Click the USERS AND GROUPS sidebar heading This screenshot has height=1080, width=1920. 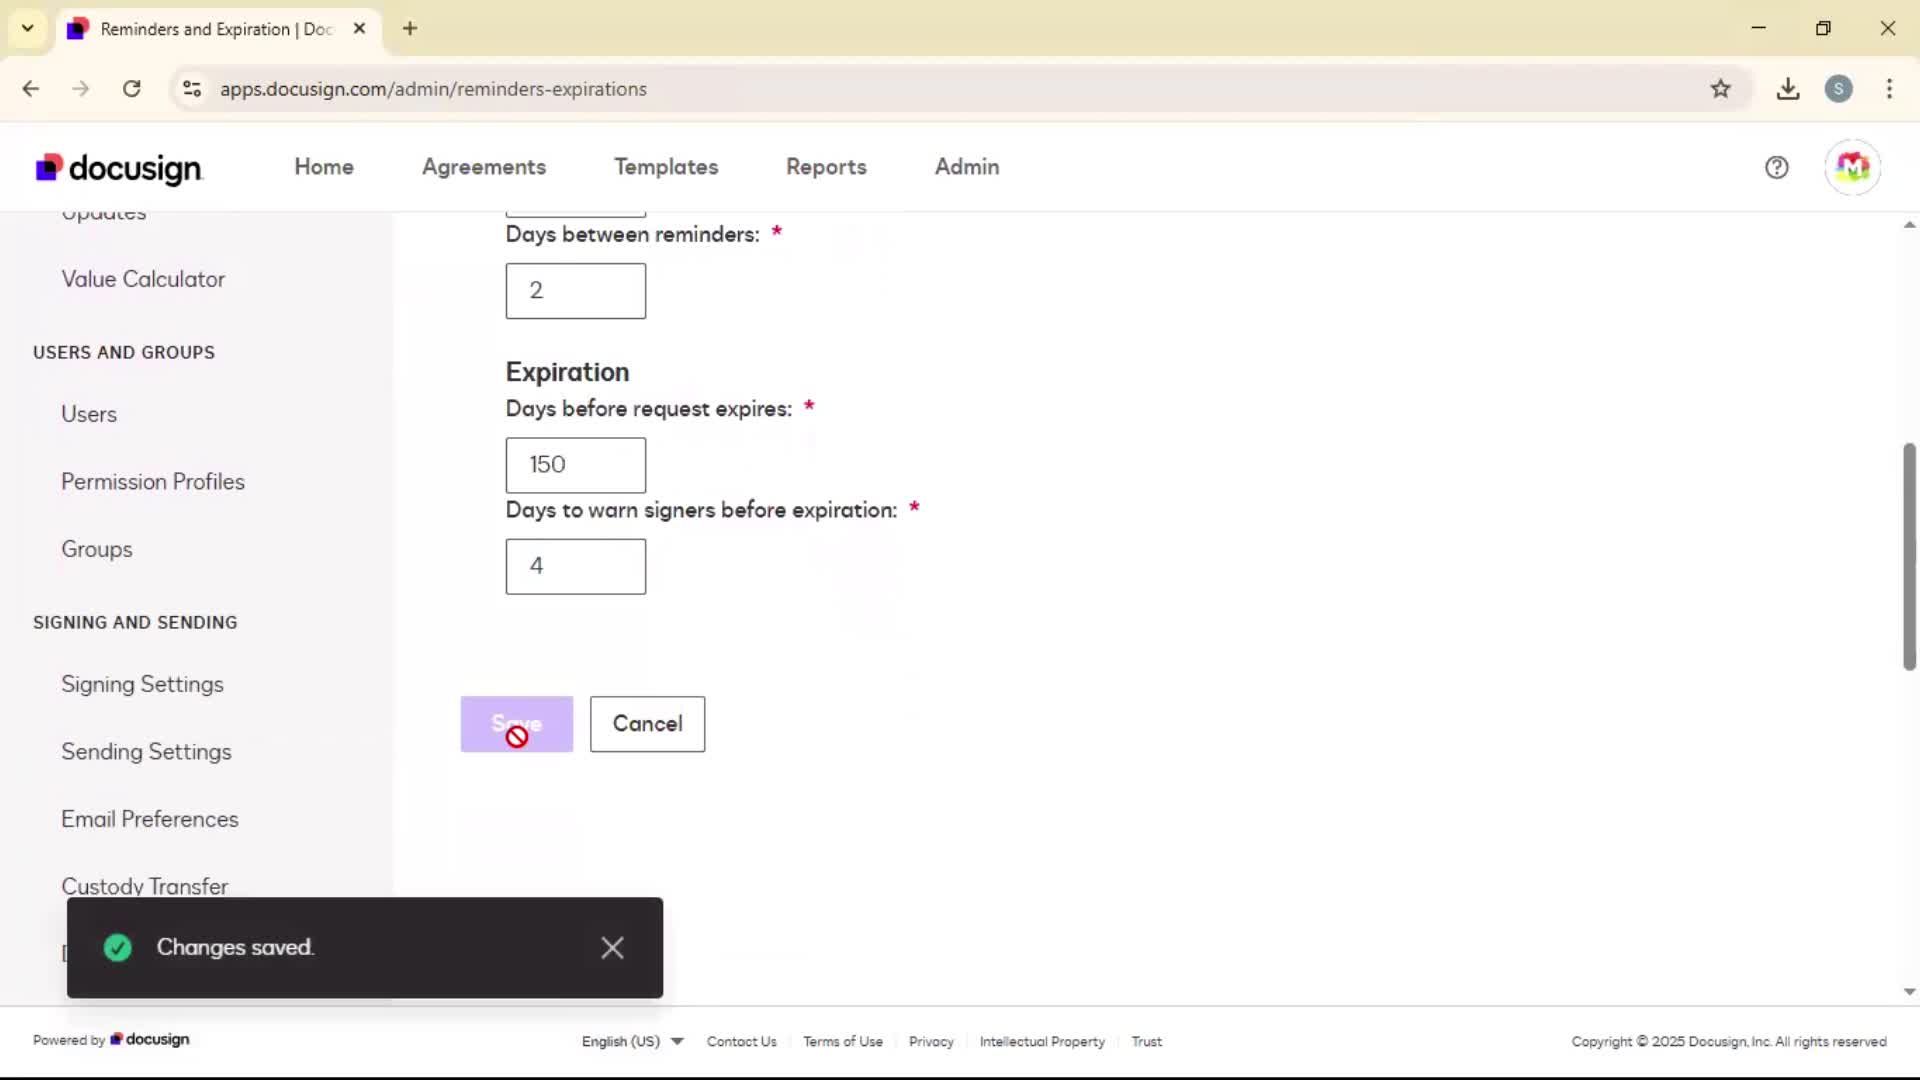pyautogui.click(x=124, y=353)
